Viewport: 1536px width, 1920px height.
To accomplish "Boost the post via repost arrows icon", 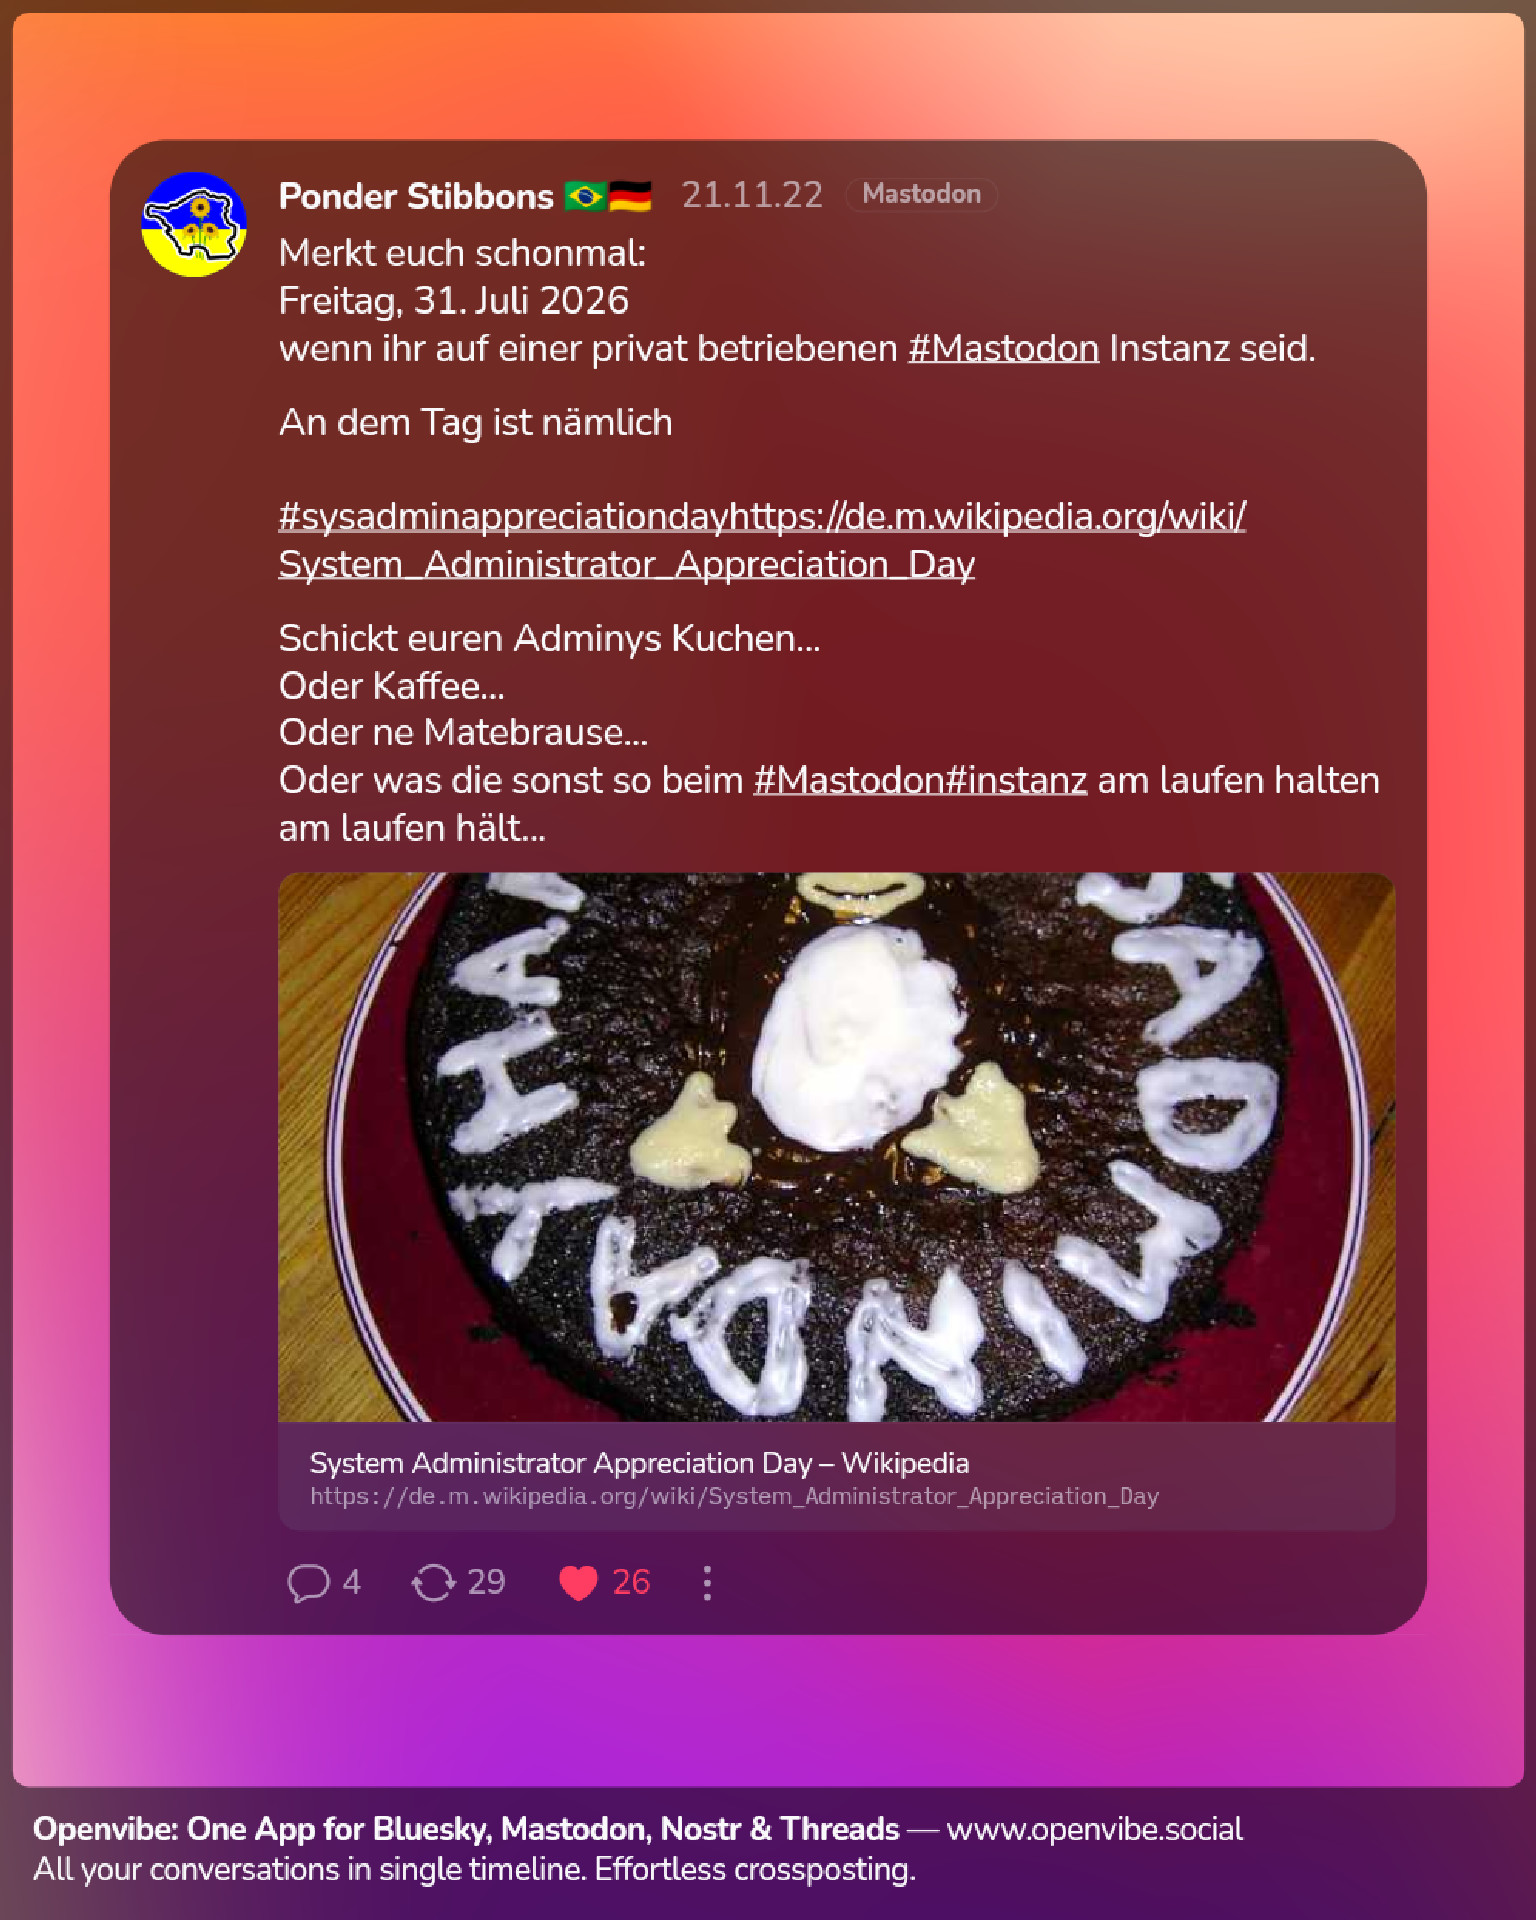I will (433, 1582).
